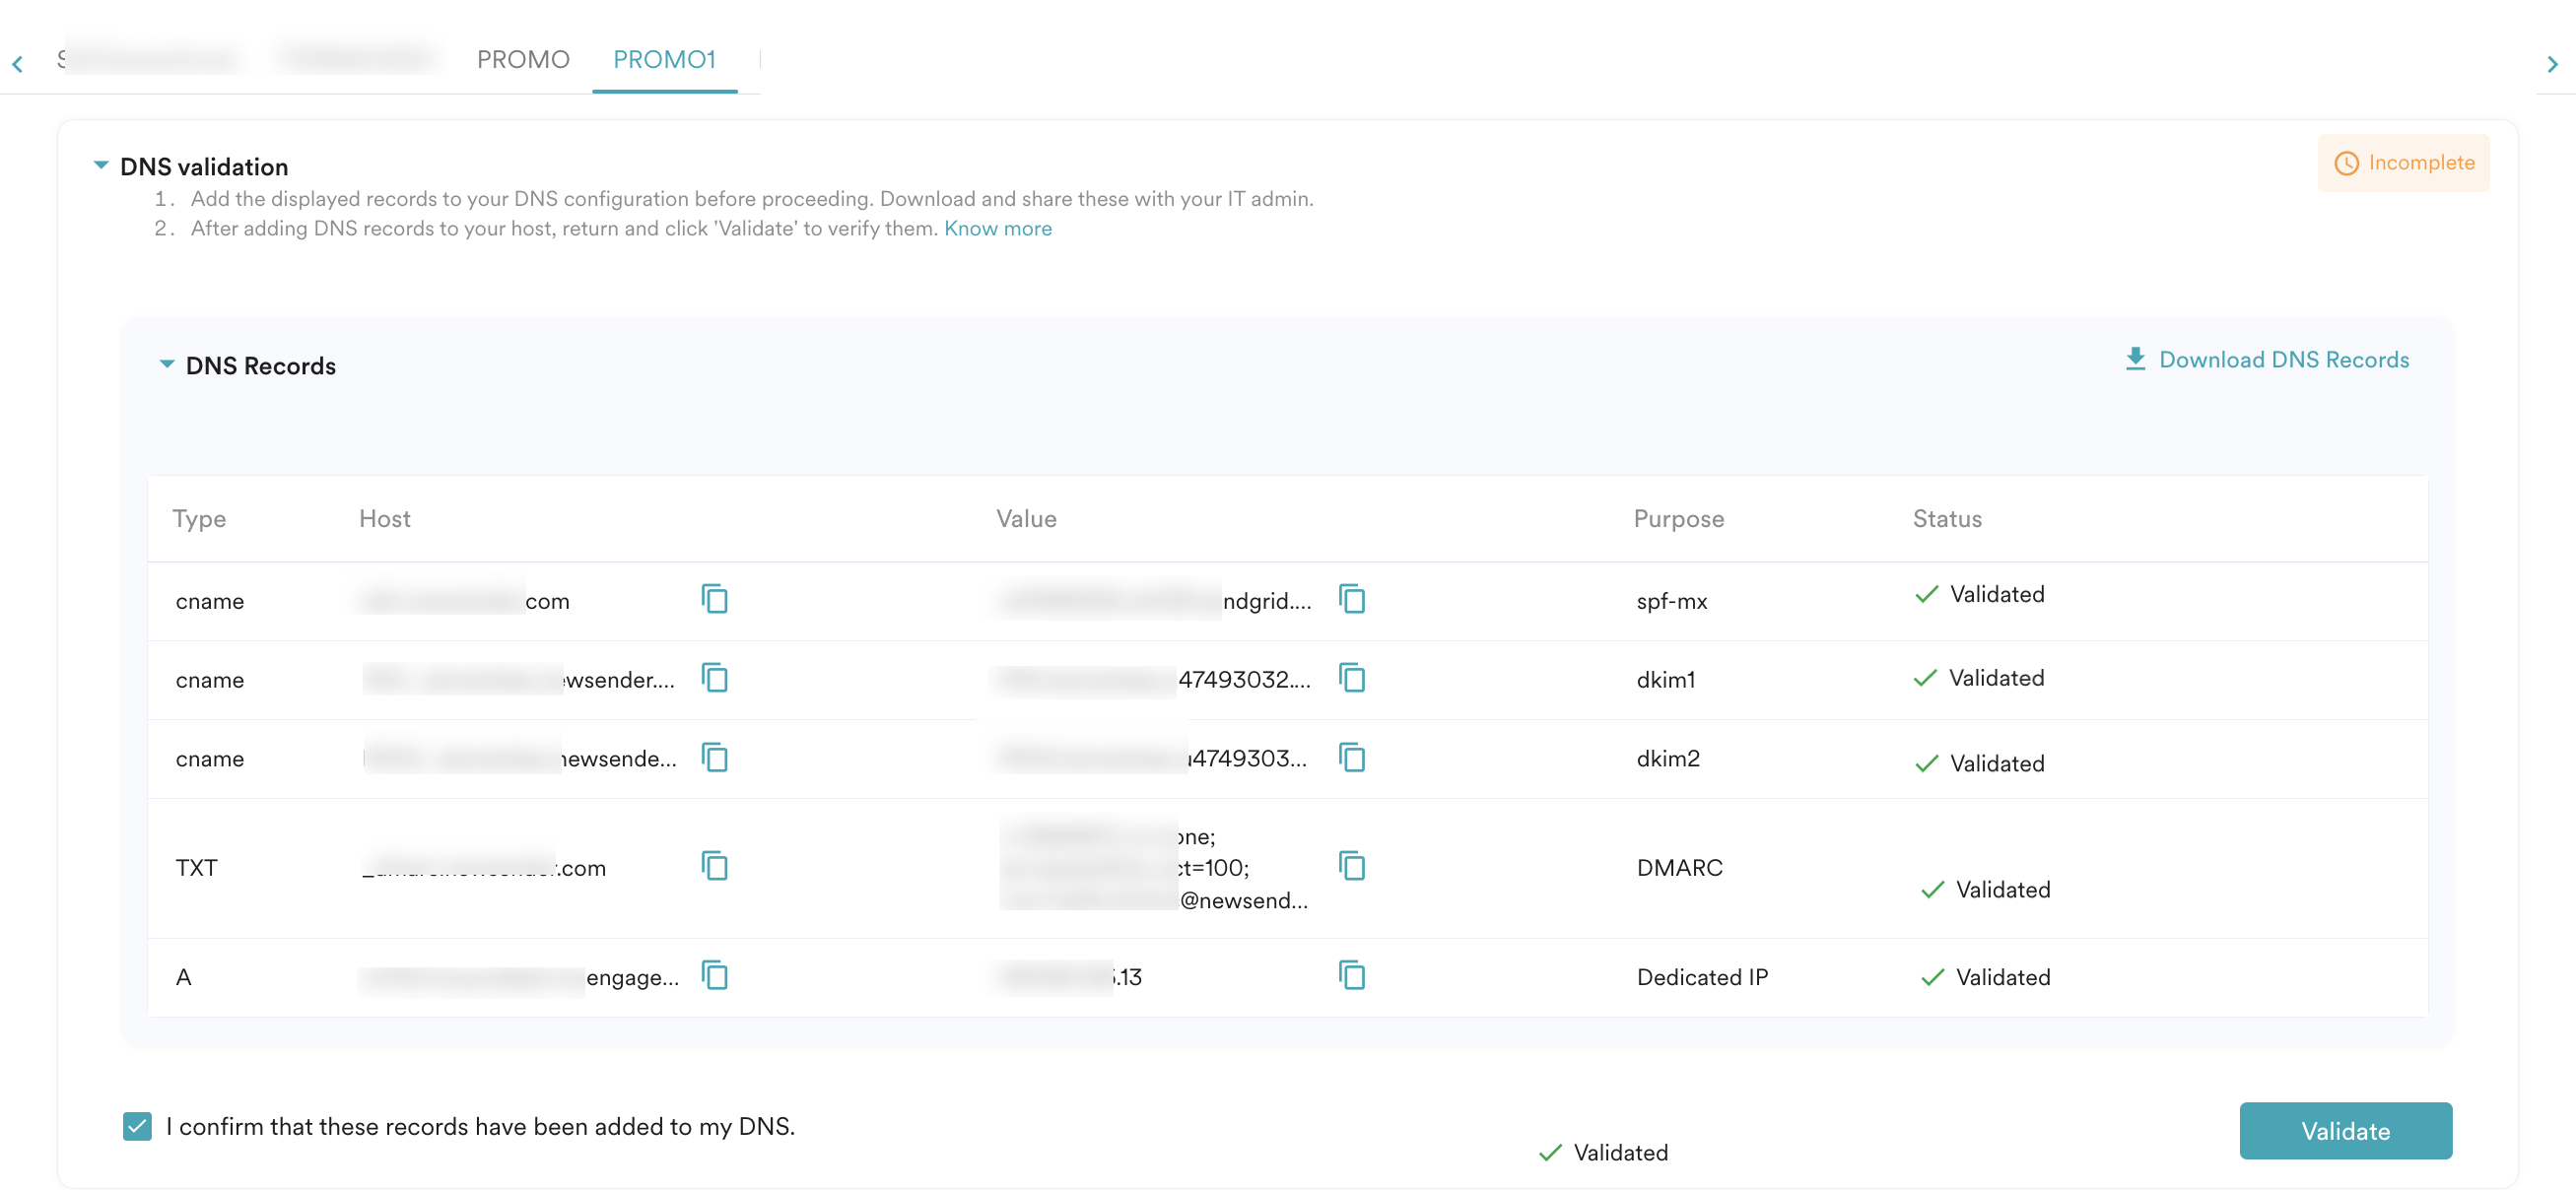Copy the dkim2 record value
2576x1190 pixels.
(x=1351, y=757)
